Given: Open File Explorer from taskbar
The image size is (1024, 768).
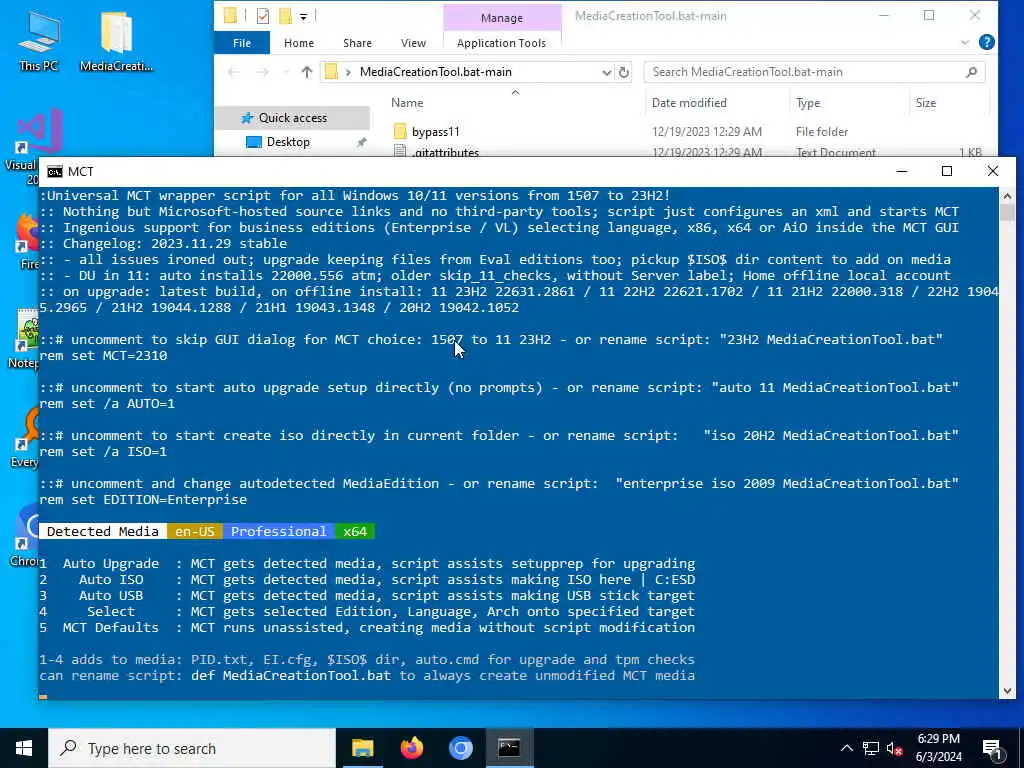Looking at the screenshot, I should (362, 748).
